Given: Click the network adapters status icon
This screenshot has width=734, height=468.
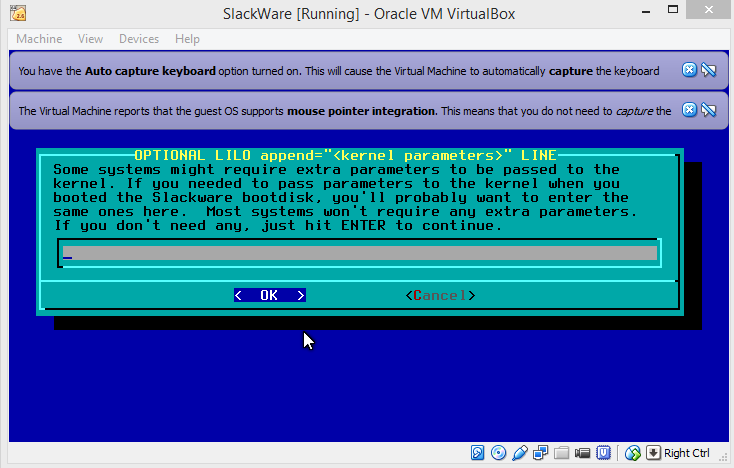Looking at the screenshot, I should 541,453.
